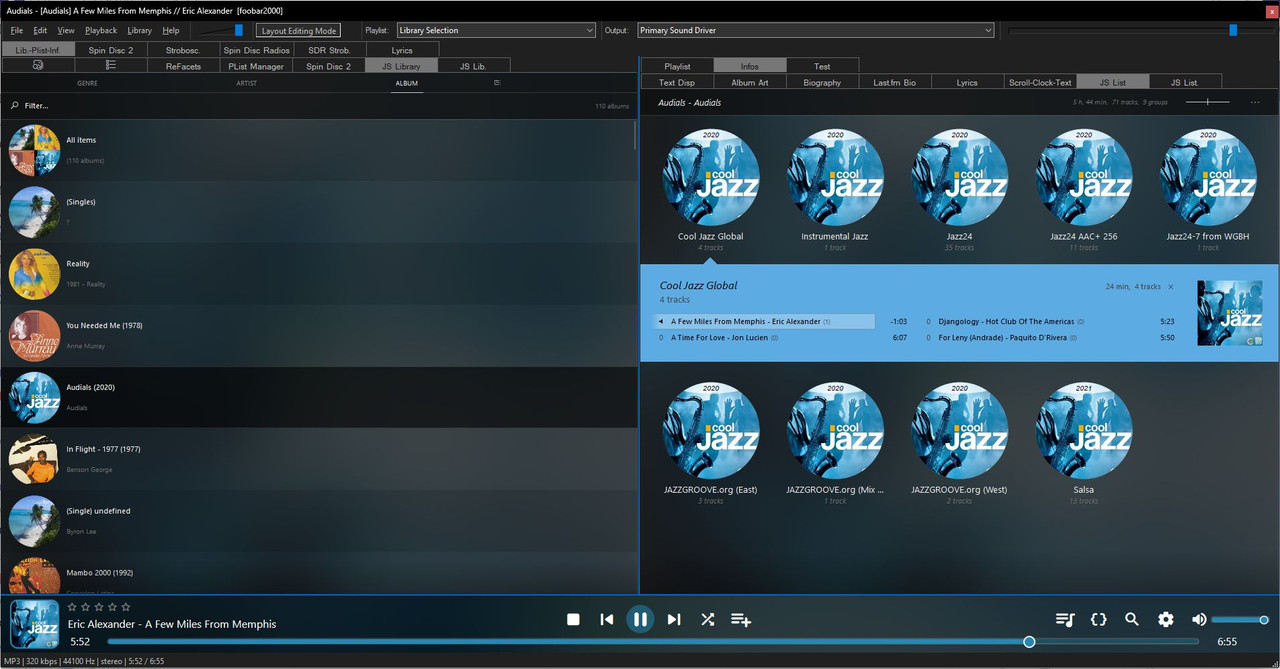The height and width of the screenshot is (669, 1280).
Task: Switch to PList Manager tab
Action: click(x=256, y=66)
